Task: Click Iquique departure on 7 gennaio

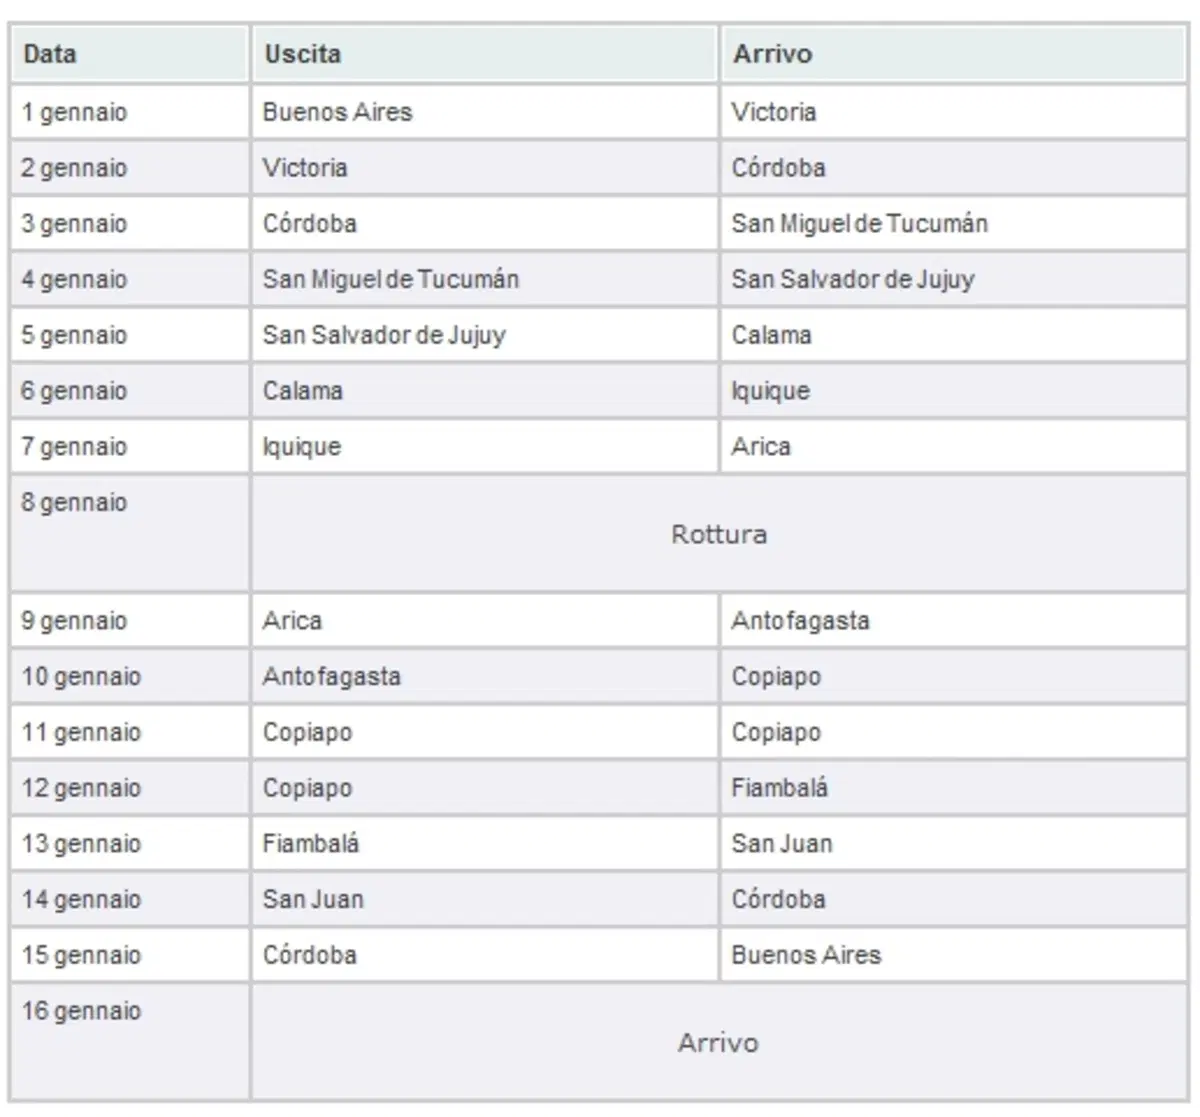Action: (485, 446)
